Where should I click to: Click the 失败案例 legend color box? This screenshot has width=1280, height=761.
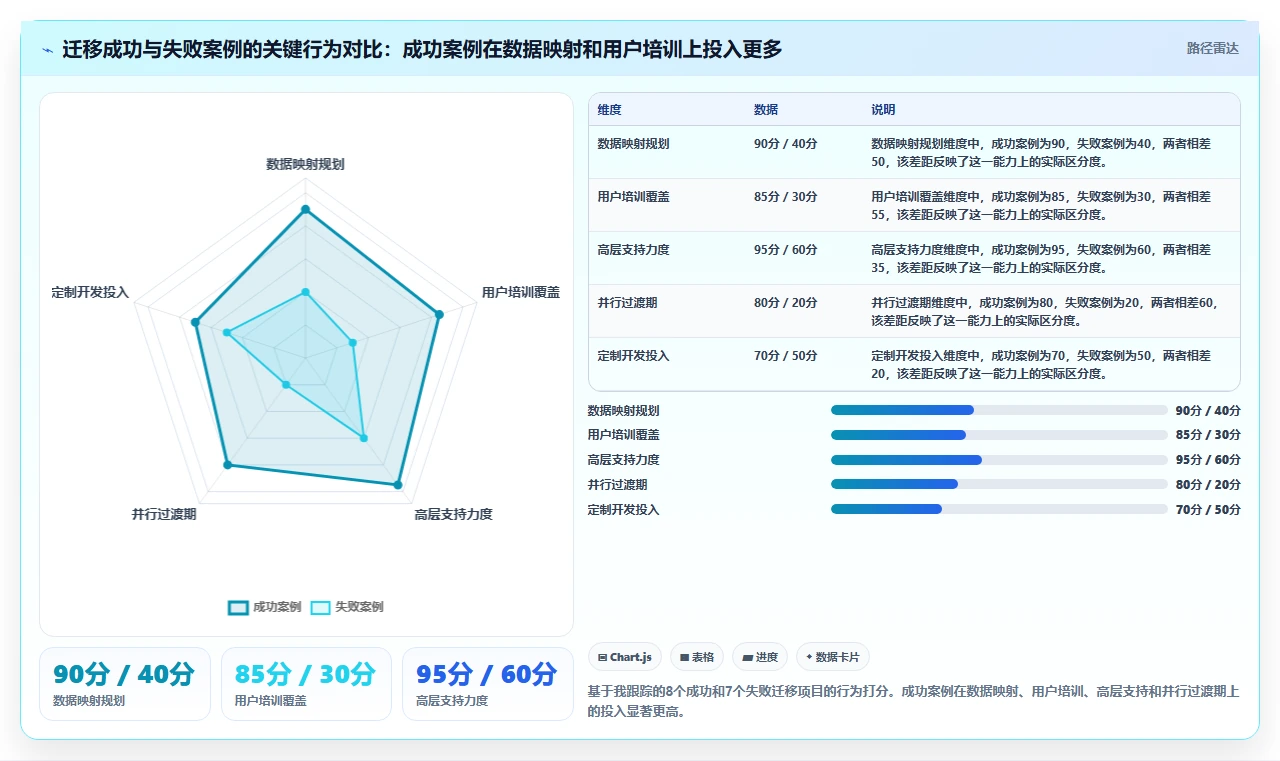point(320,607)
